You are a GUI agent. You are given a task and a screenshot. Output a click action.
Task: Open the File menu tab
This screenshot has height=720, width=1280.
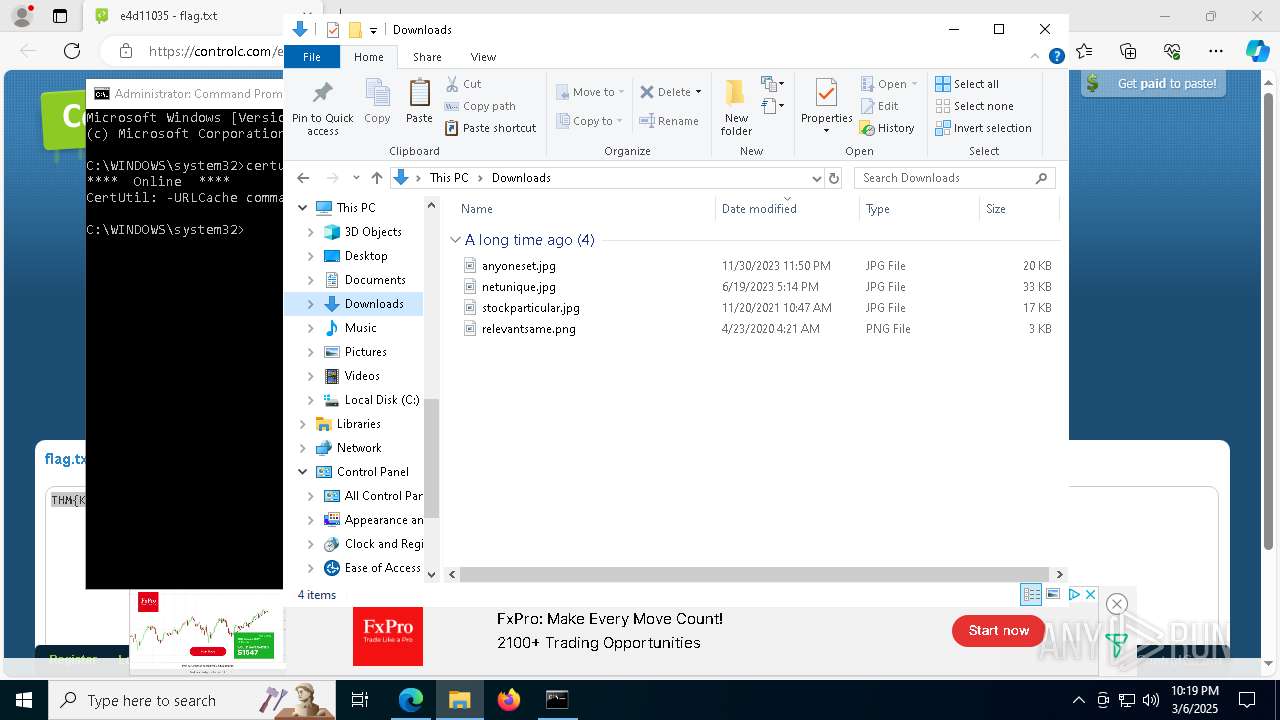[x=312, y=57]
